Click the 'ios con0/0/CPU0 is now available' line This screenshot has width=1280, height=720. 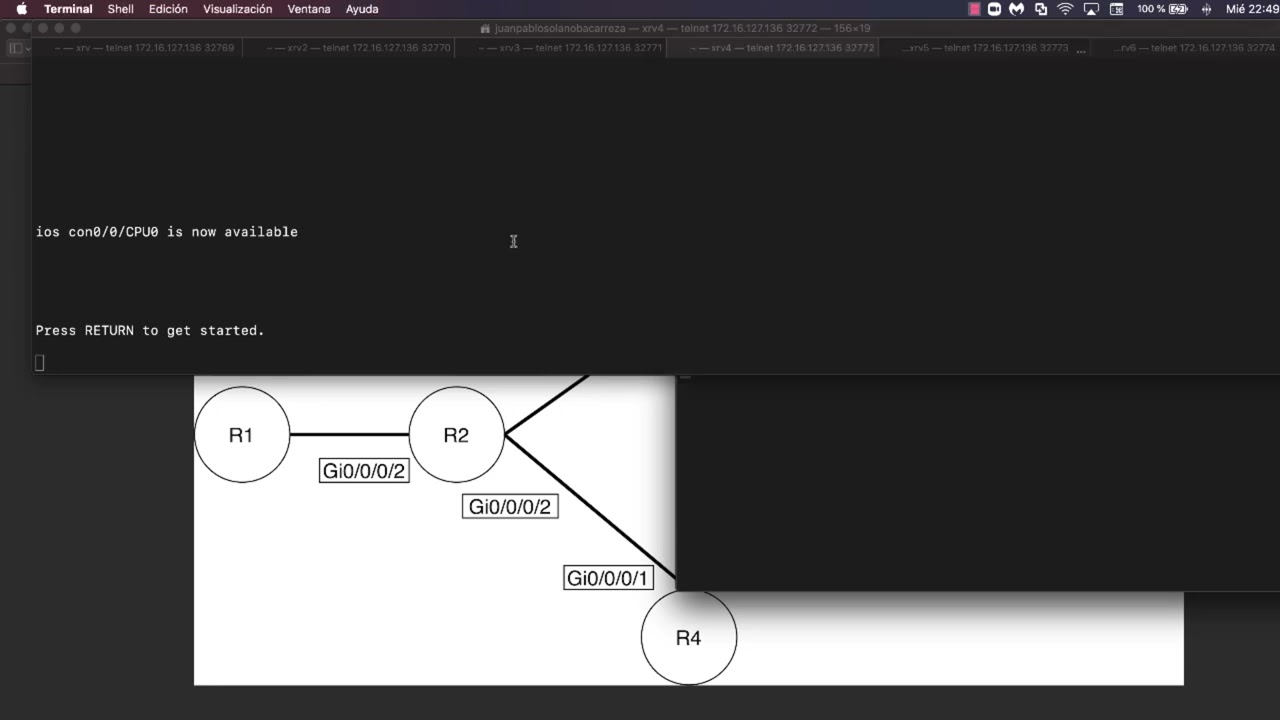[x=167, y=232]
